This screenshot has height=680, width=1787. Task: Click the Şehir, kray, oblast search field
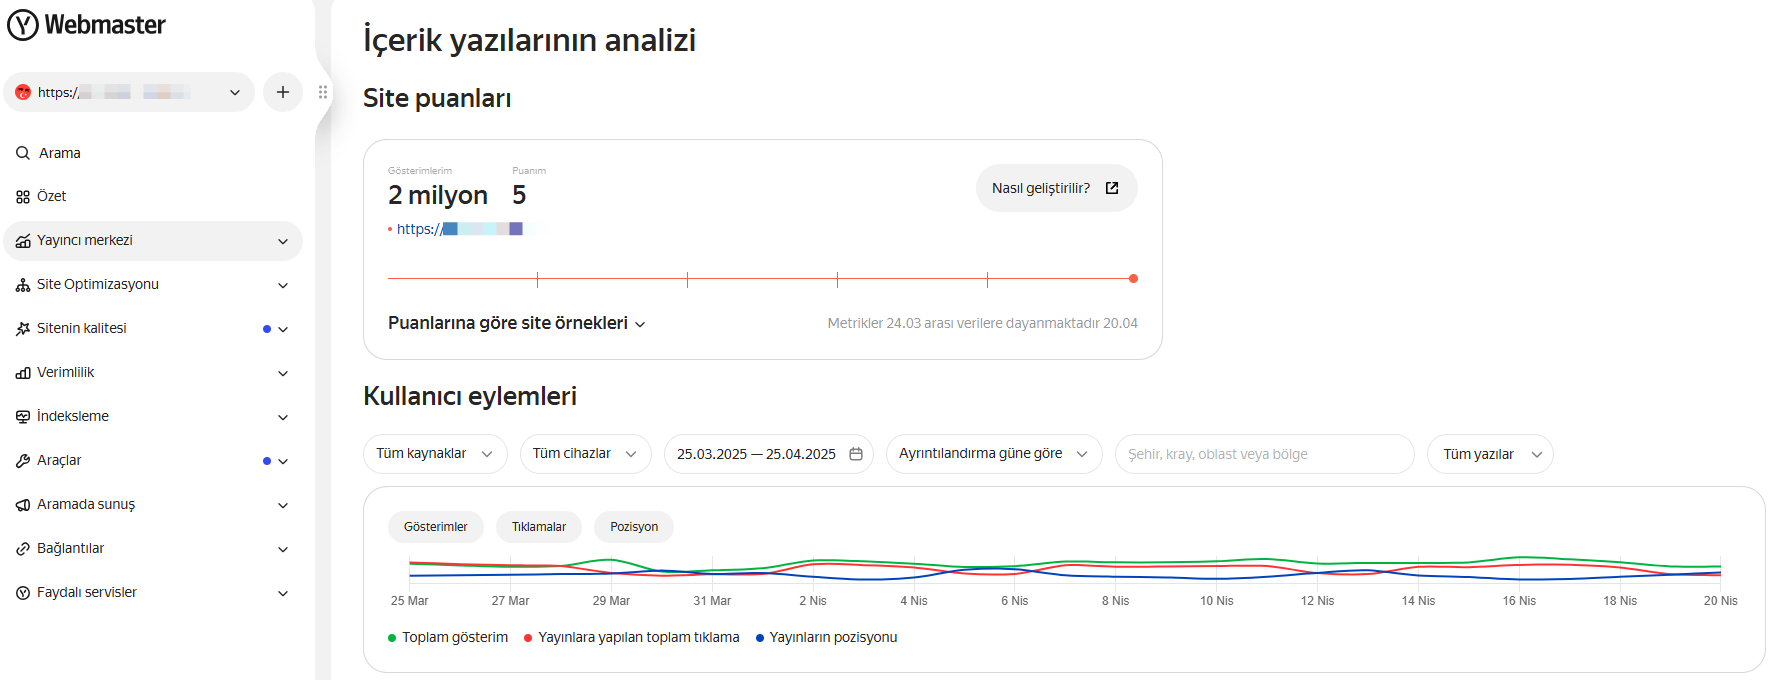[x=1264, y=454]
